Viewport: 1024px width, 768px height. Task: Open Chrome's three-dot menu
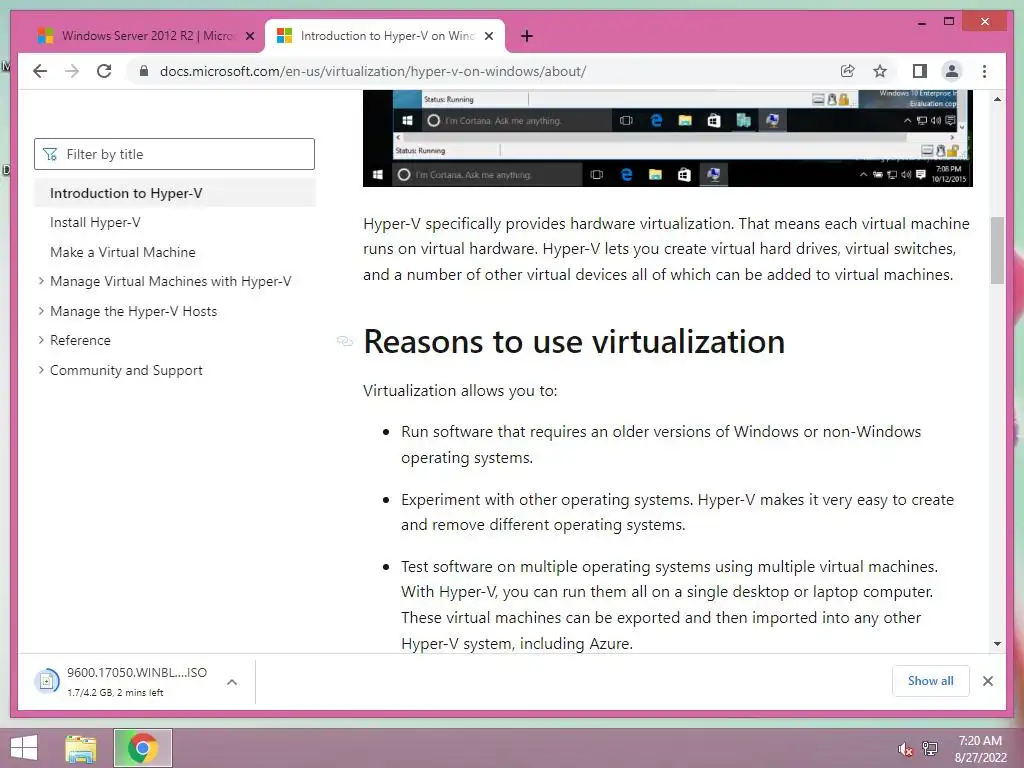pos(984,71)
